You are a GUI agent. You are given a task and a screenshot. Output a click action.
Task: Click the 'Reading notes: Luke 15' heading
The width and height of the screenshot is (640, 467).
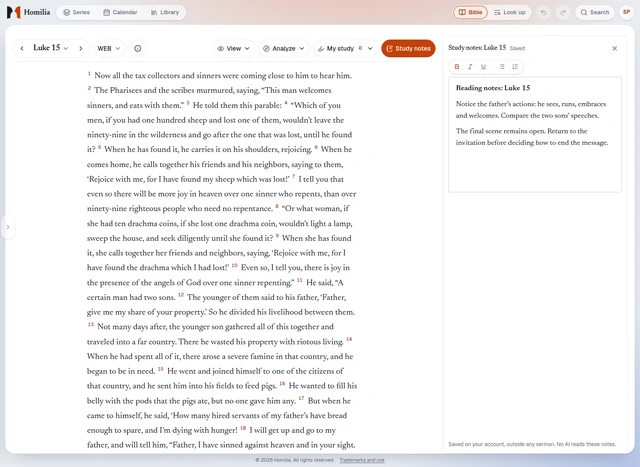click(x=493, y=88)
